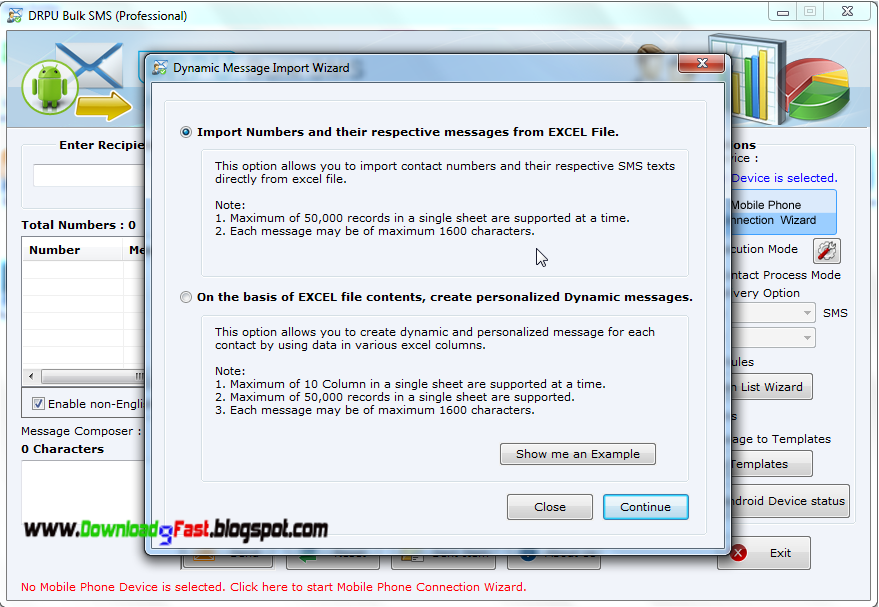879x607 pixels.
Task: Open the execution mode wrench settings icon
Action: pos(827,251)
